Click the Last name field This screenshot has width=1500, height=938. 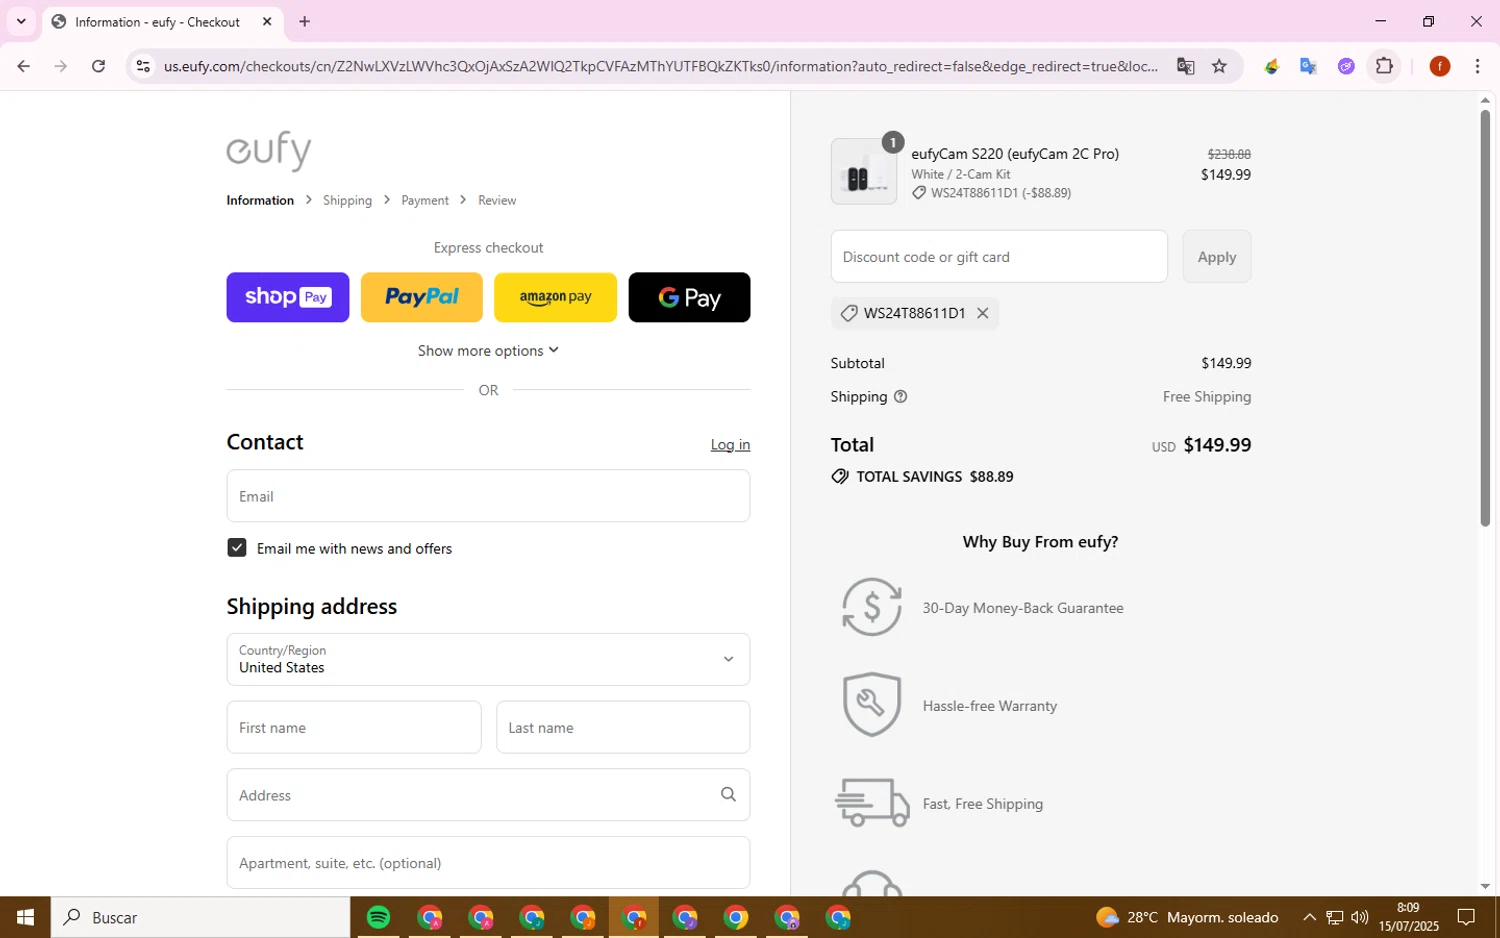tap(623, 727)
